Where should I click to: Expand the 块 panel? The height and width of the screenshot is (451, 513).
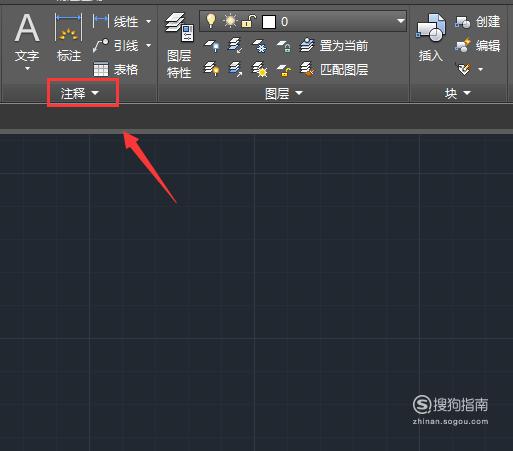(x=457, y=93)
